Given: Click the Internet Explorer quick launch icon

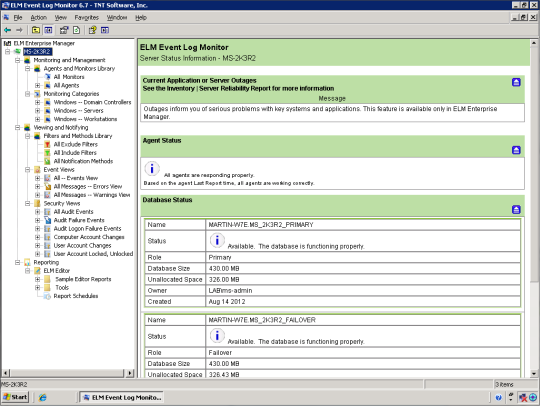Looking at the screenshot, I should (x=43, y=397).
